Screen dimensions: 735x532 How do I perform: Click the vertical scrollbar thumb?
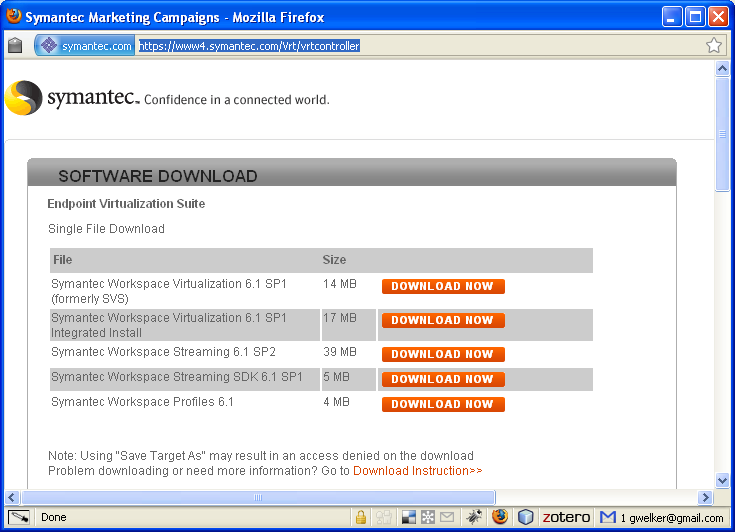(722, 134)
